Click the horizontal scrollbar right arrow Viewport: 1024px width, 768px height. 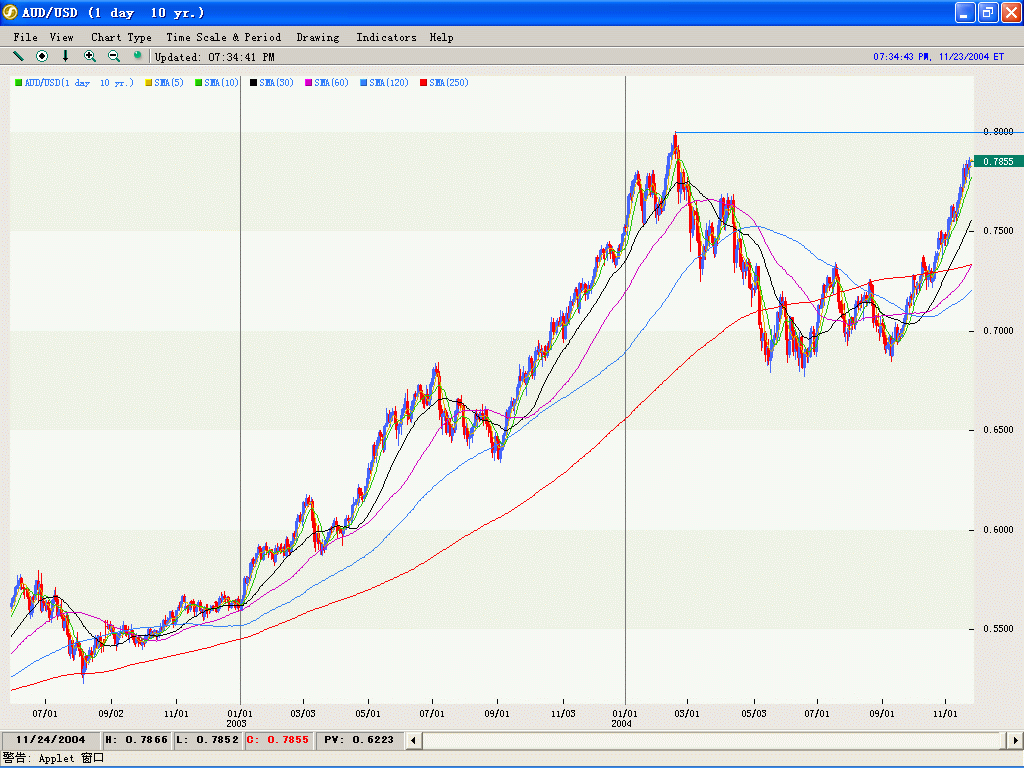[1015, 740]
